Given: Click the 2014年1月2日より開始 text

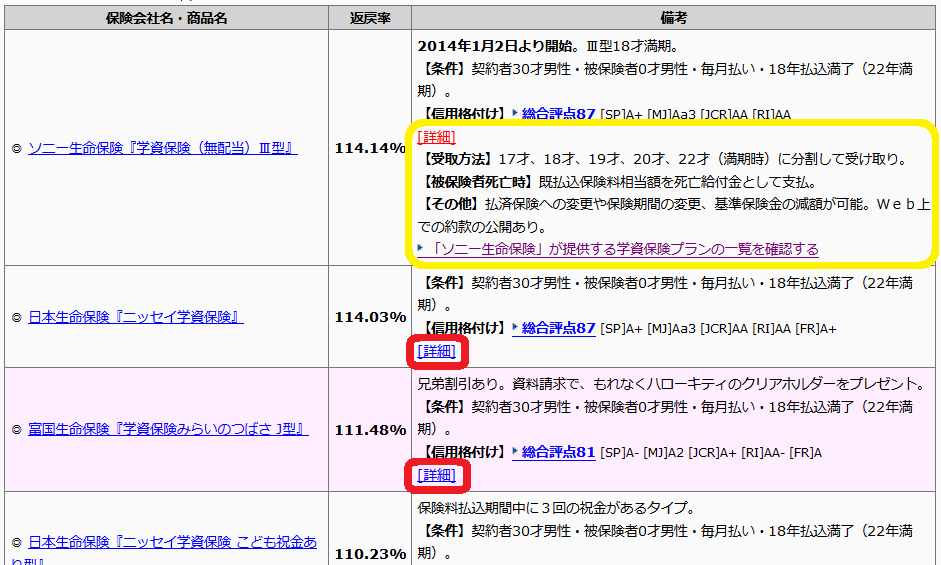Looking at the screenshot, I should 494,46.
